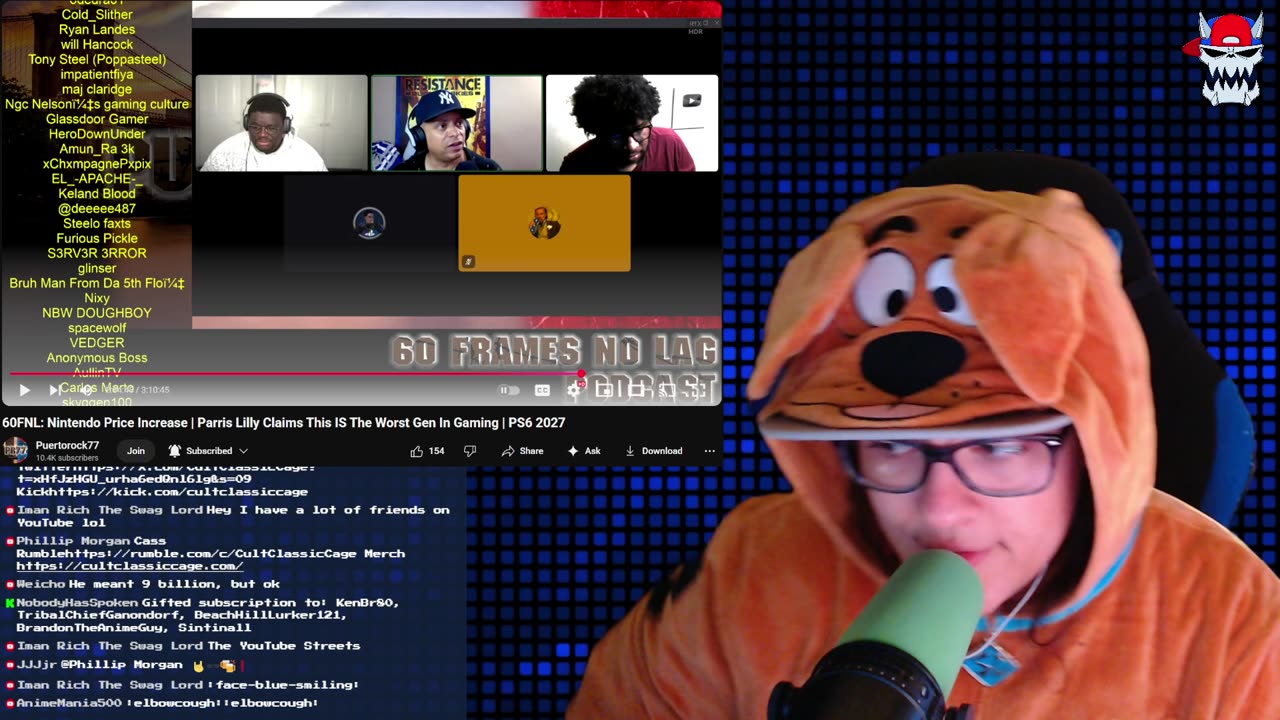This screenshot has height=720, width=1280.
Task: Select the yellow-highlighted participant tile
Action: (544, 223)
